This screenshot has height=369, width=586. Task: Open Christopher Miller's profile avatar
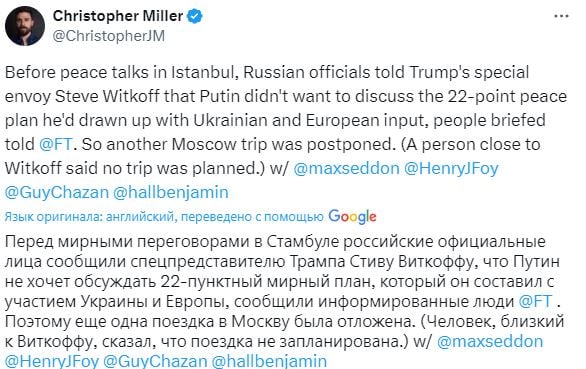tap(25, 26)
